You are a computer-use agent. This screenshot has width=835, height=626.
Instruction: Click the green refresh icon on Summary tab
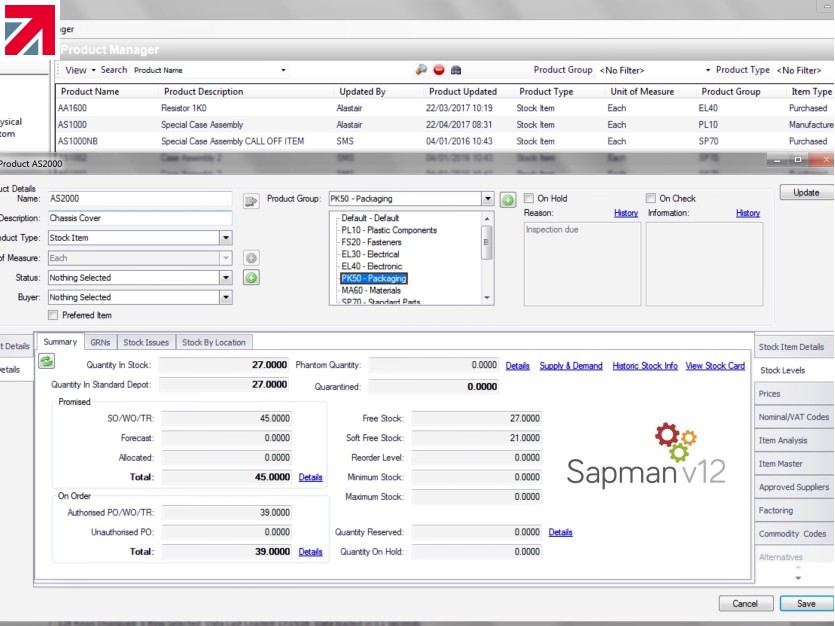point(46,362)
